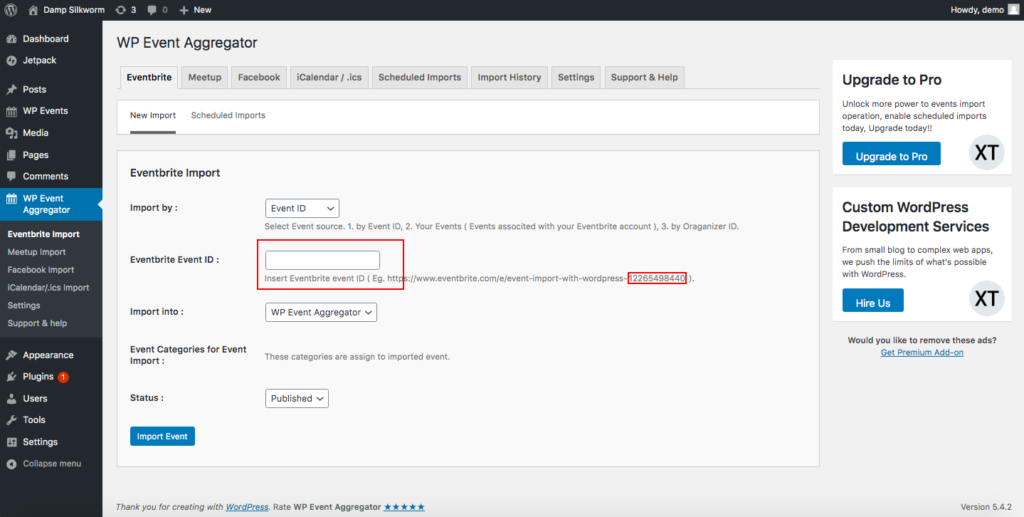The height and width of the screenshot is (517, 1024).
Task: Open the WordPress link in footer
Action: click(247, 507)
